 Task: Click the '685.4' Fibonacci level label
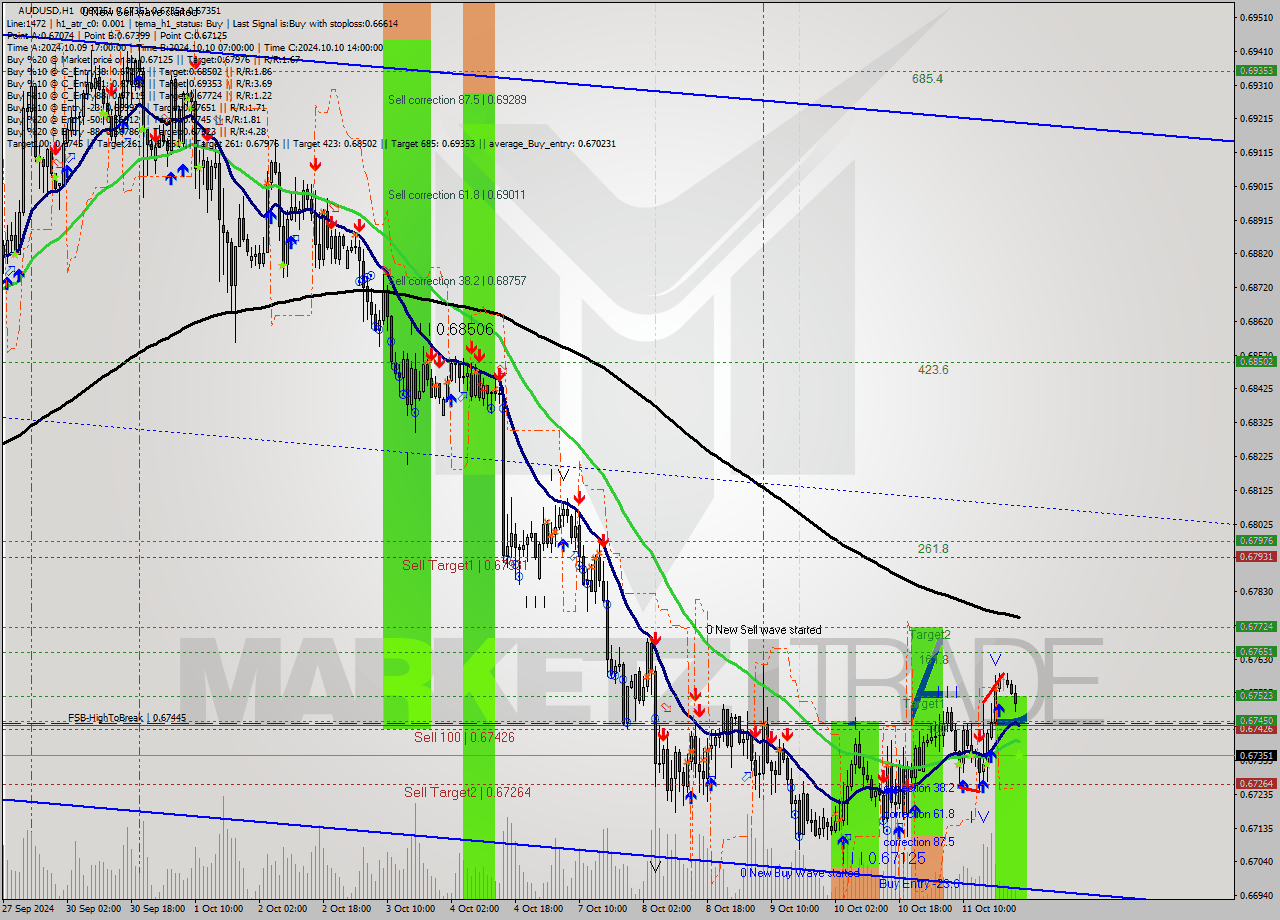[x=927, y=78]
